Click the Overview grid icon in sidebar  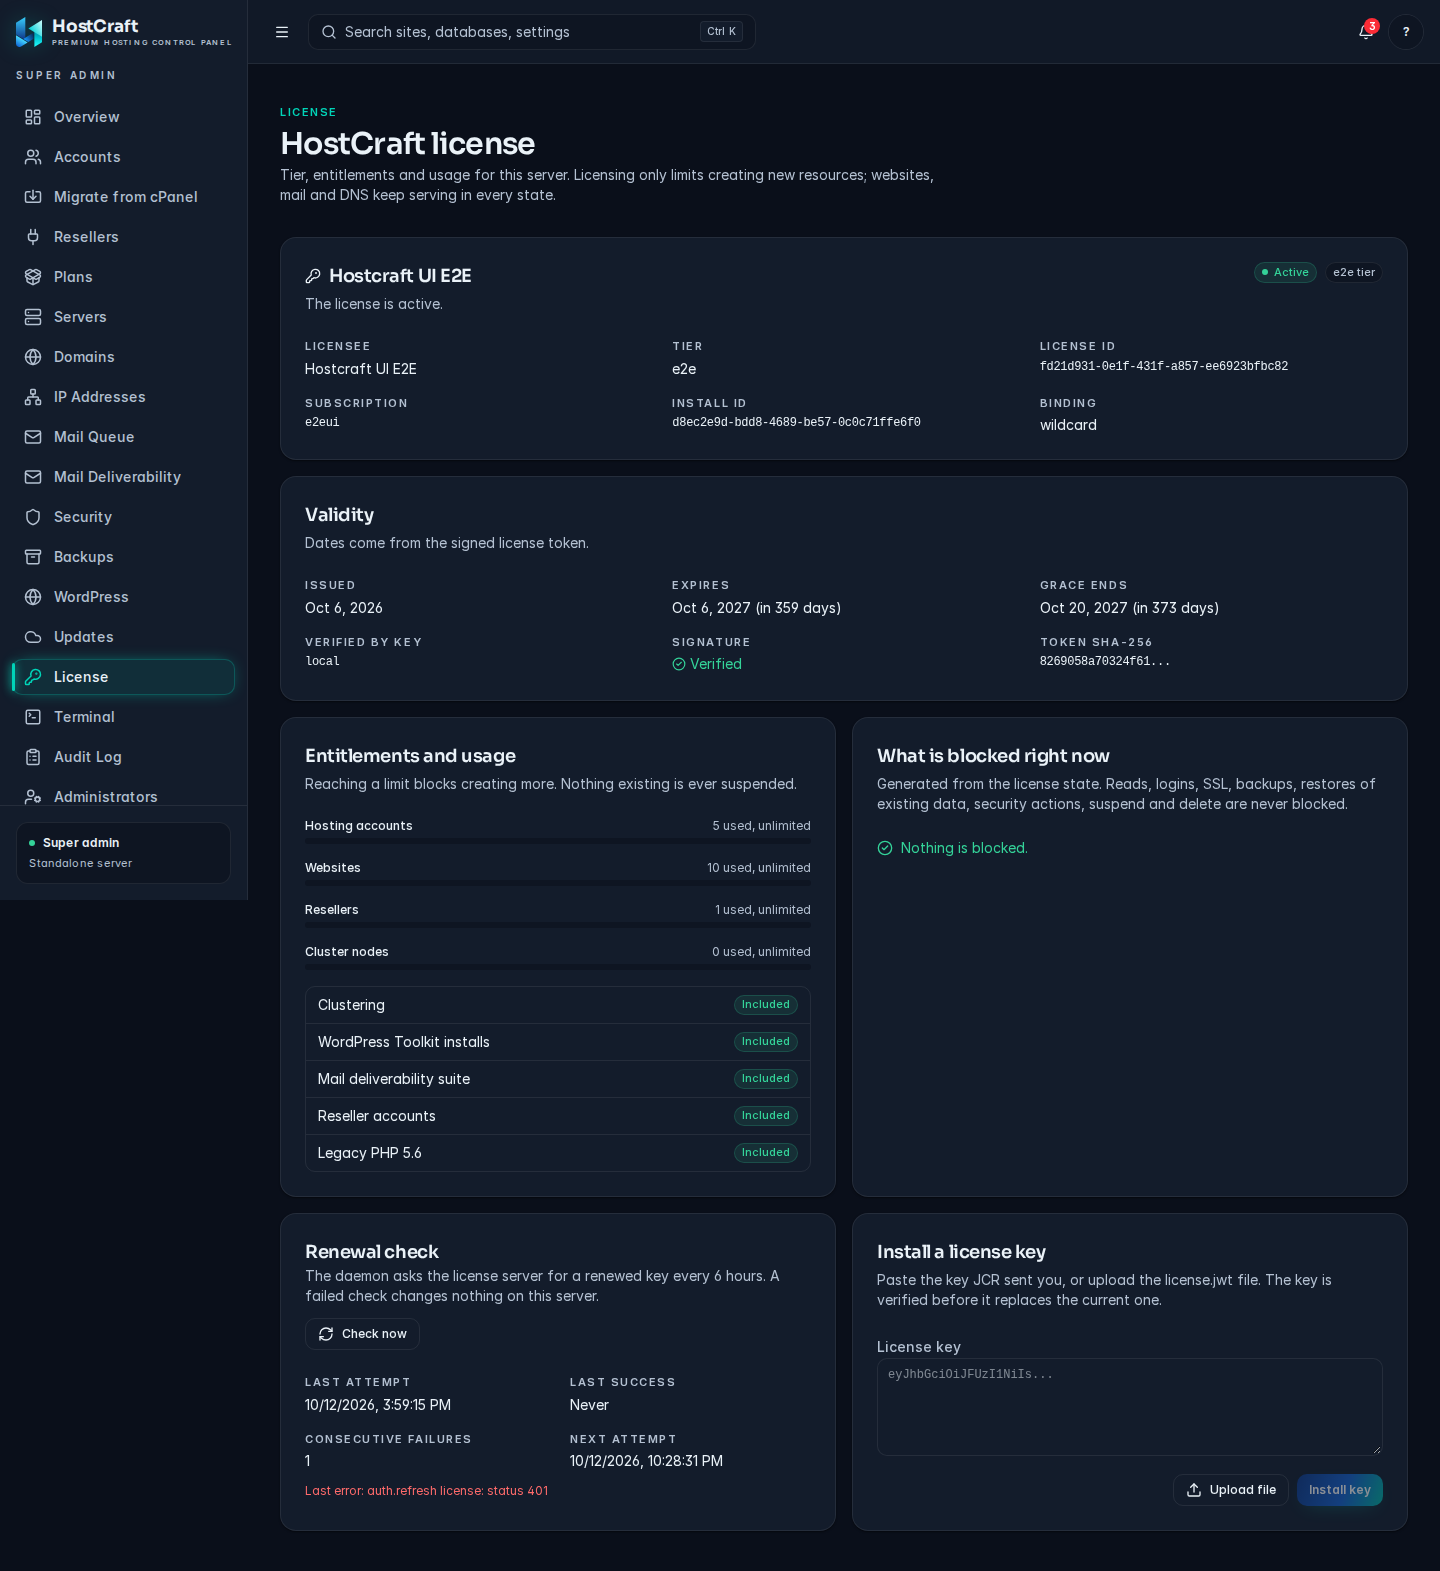click(33, 117)
